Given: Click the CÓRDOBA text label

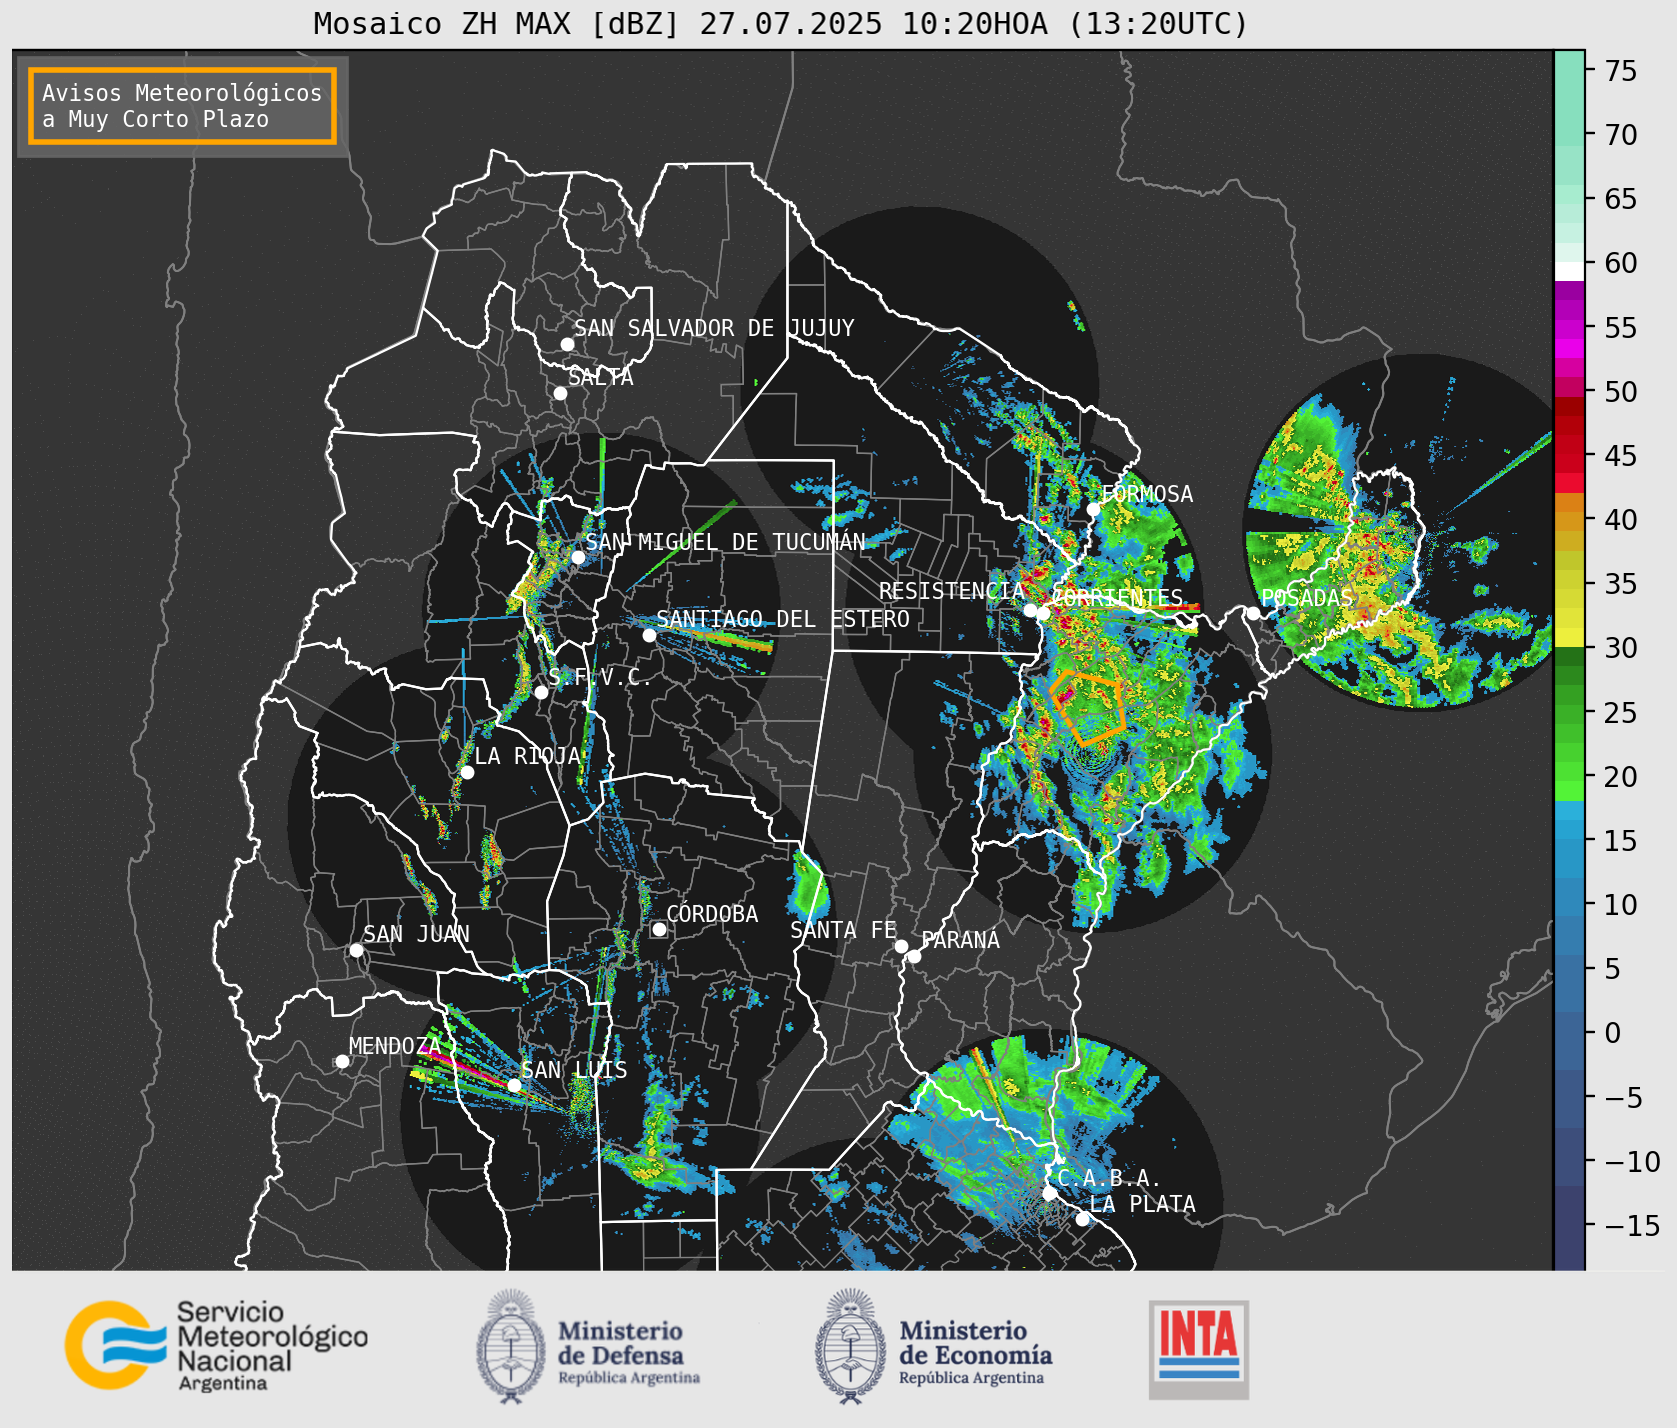Looking at the screenshot, I should tap(712, 914).
